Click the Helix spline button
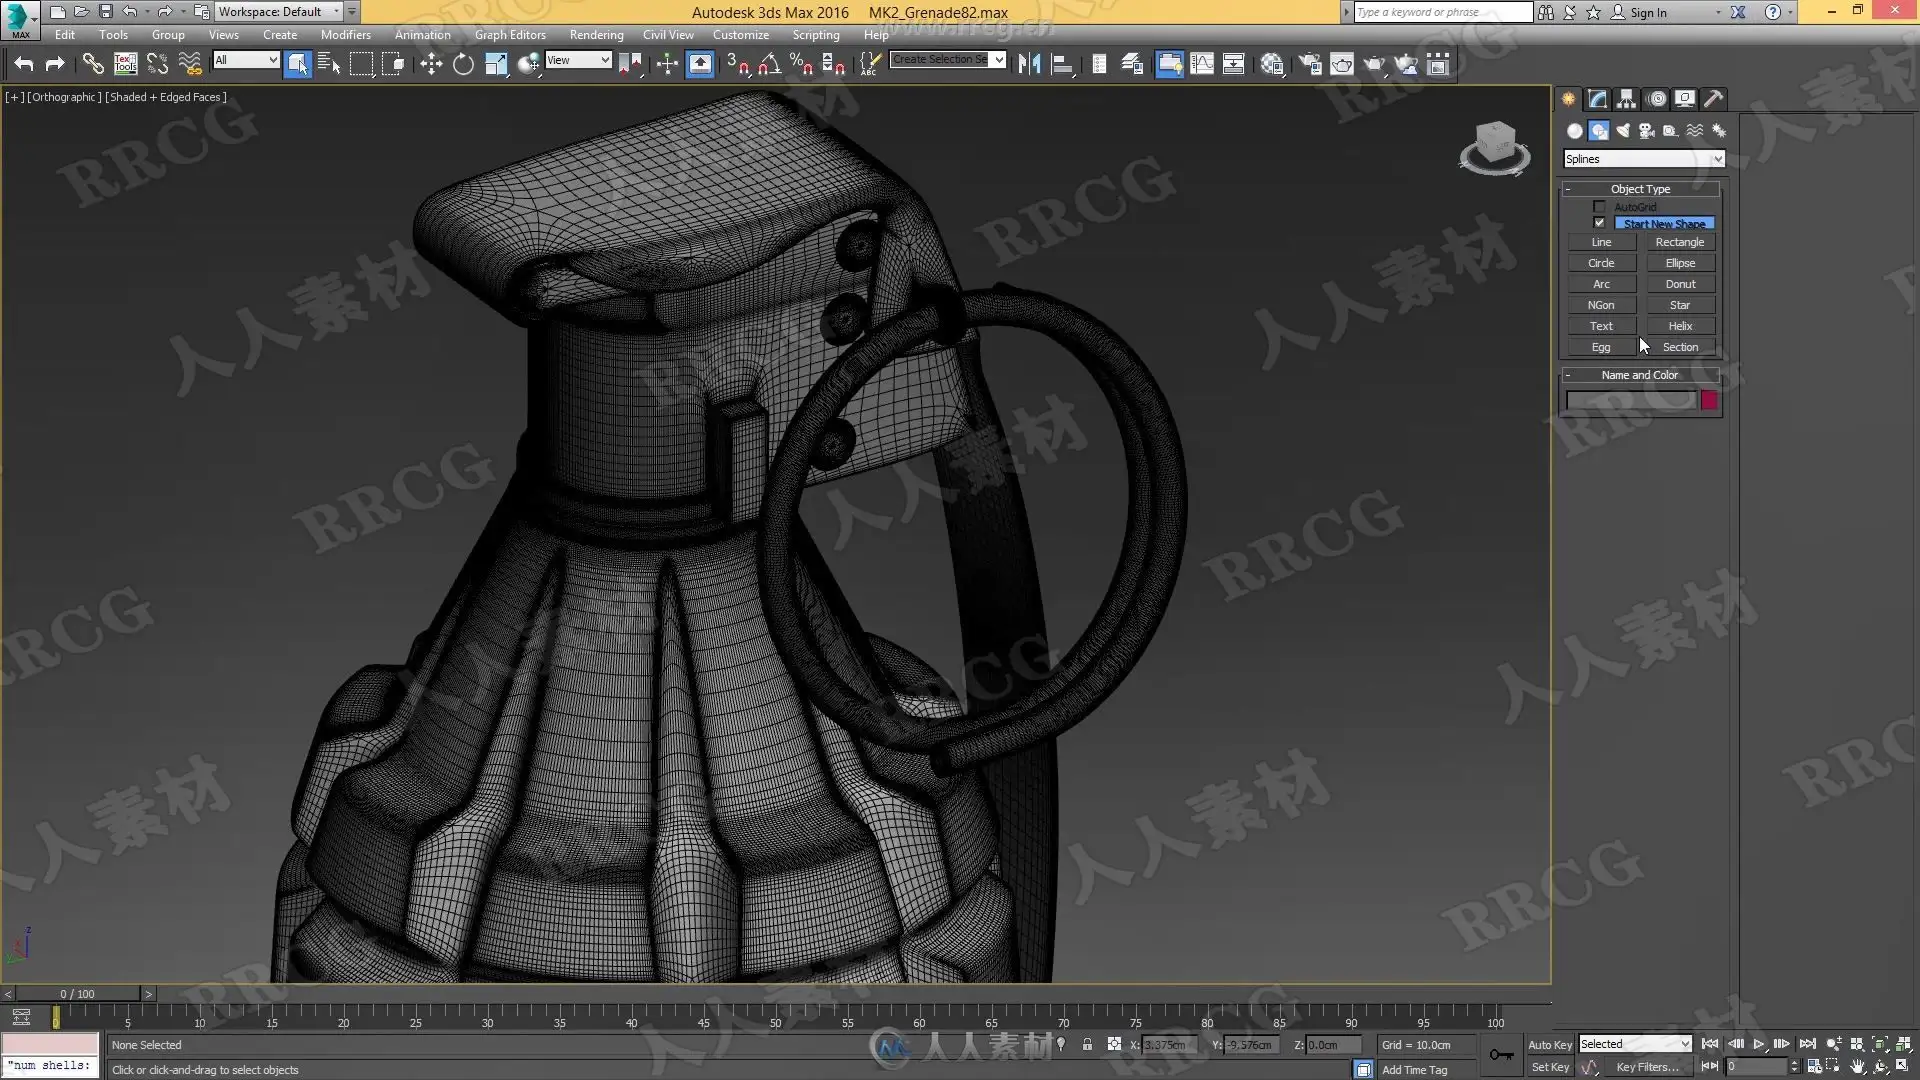1920x1080 pixels. (1679, 326)
